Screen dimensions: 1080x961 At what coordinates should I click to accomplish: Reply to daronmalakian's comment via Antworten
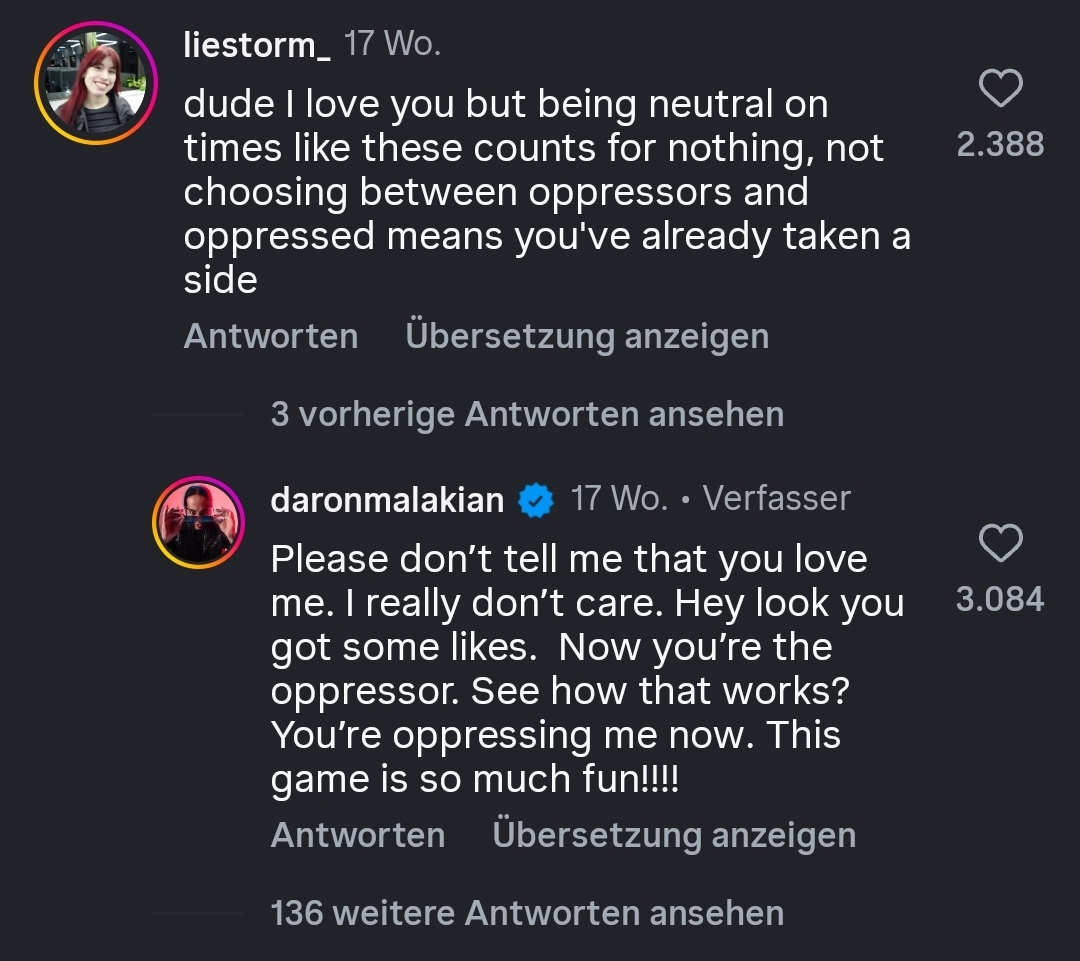coord(358,835)
